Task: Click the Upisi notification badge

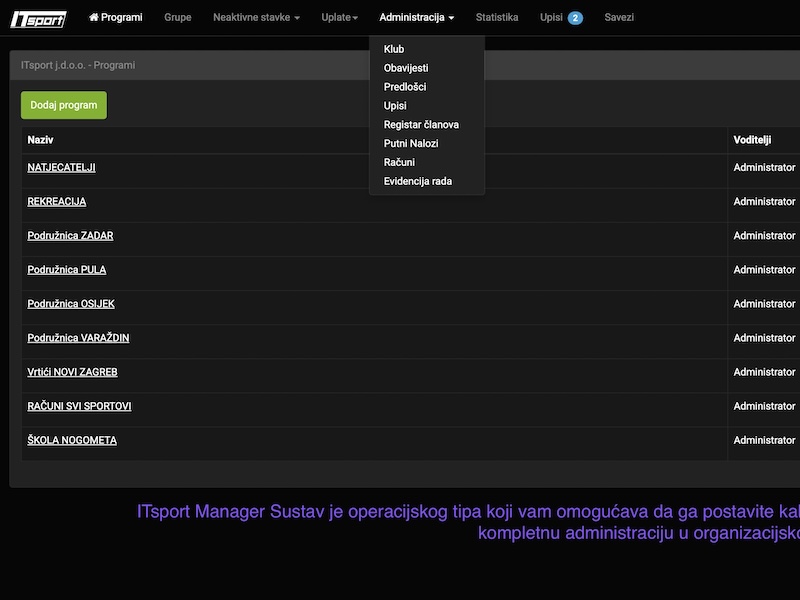Action: pyautogui.click(x=575, y=18)
